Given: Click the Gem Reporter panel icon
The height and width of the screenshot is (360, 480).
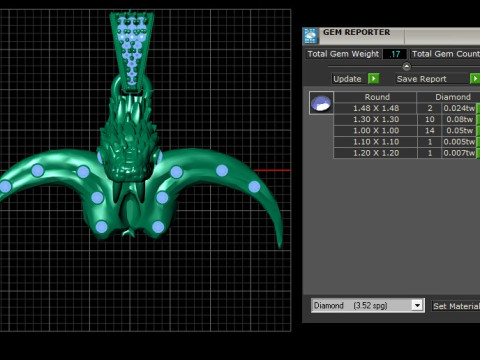Looking at the screenshot, I should click(310, 36).
